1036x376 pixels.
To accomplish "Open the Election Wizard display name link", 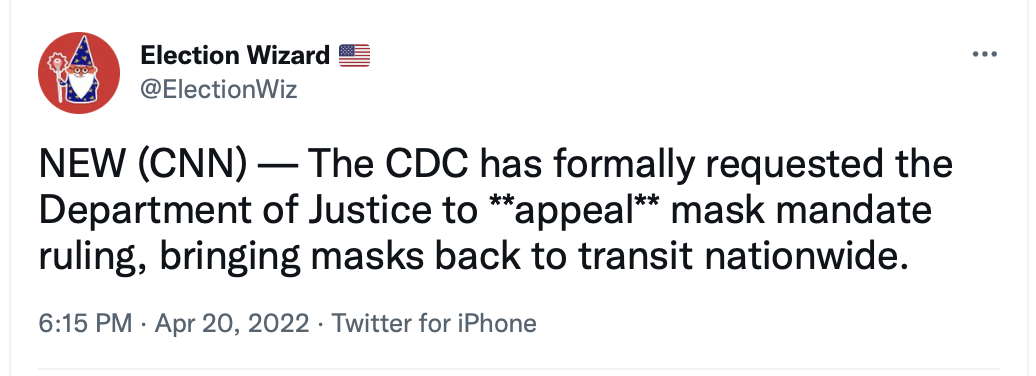I will click(235, 56).
